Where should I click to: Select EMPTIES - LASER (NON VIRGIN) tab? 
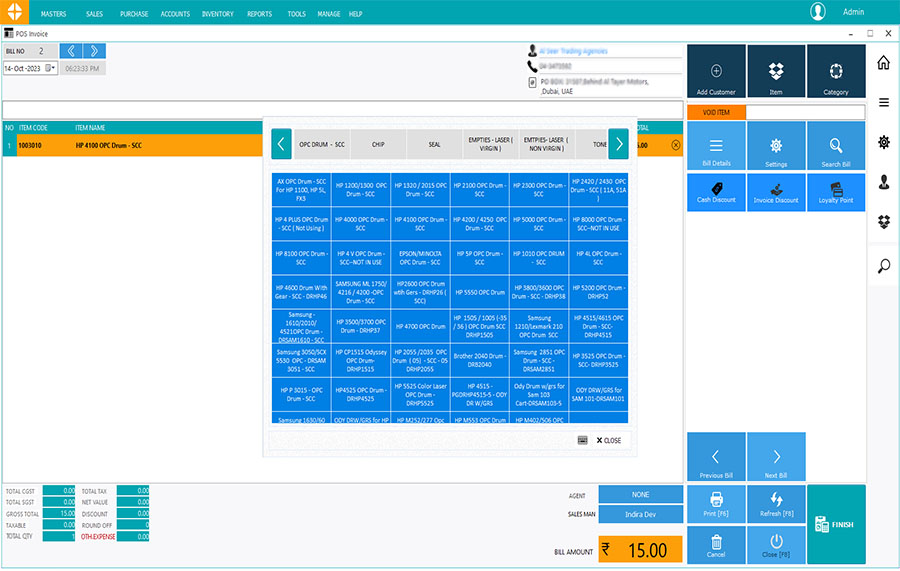pos(546,144)
